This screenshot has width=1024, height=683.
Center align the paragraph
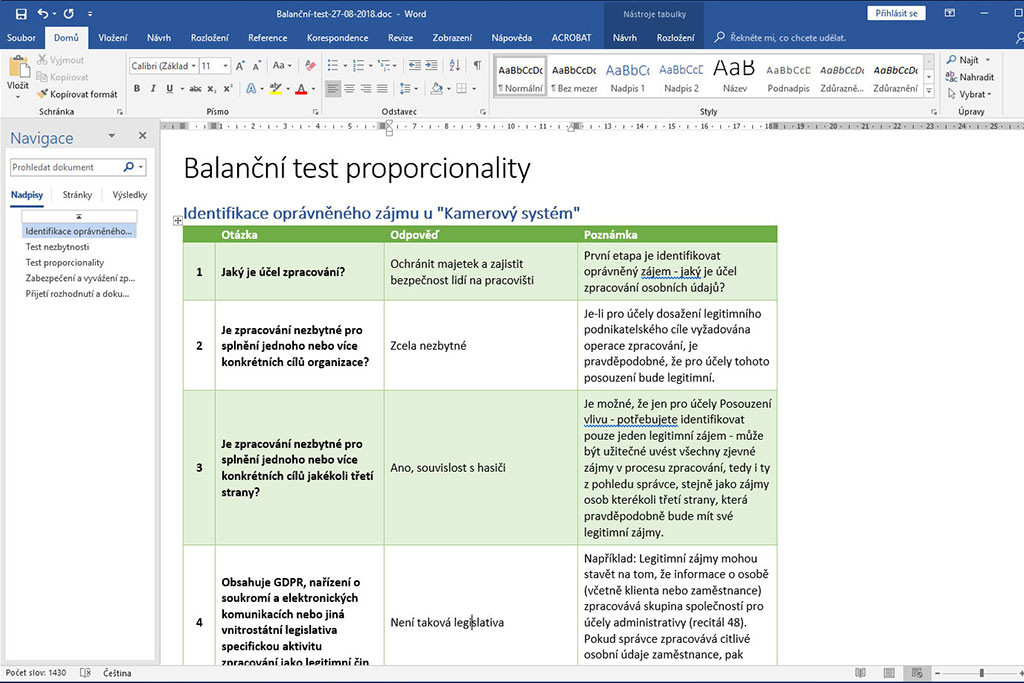349,89
